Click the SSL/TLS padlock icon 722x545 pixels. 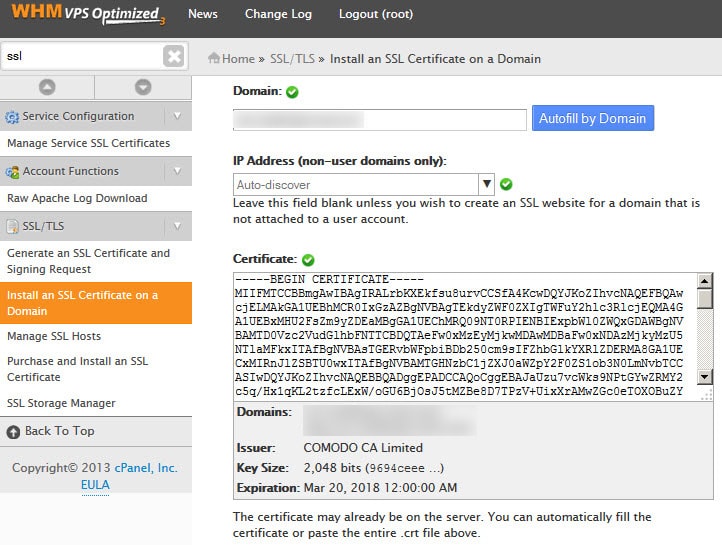tap(13, 227)
